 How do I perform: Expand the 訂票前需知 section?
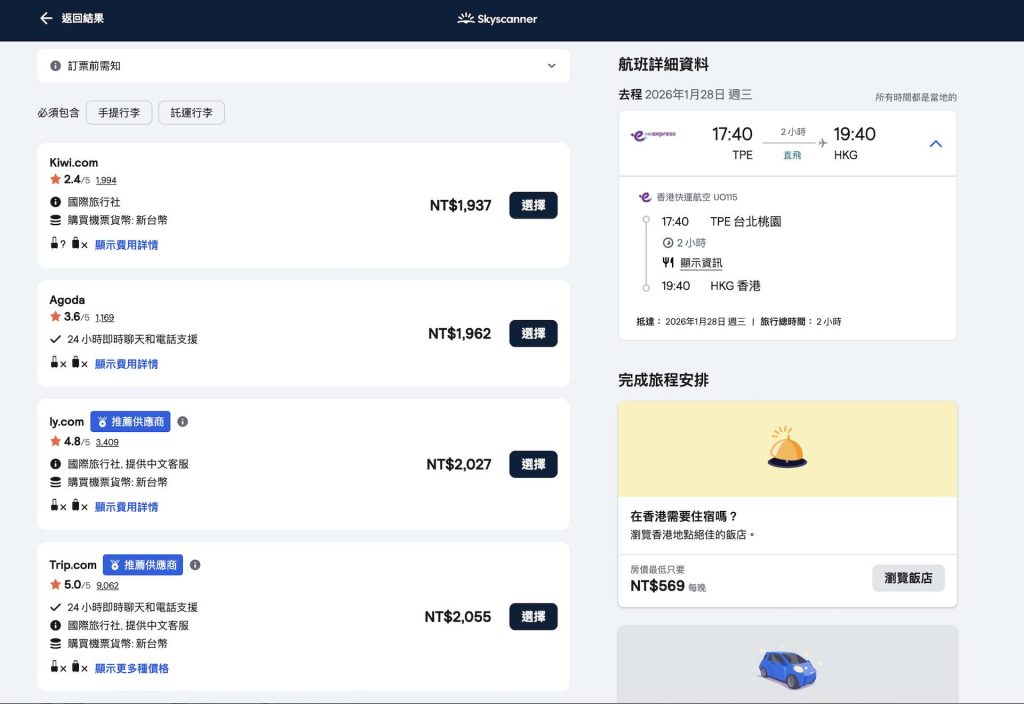point(550,66)
